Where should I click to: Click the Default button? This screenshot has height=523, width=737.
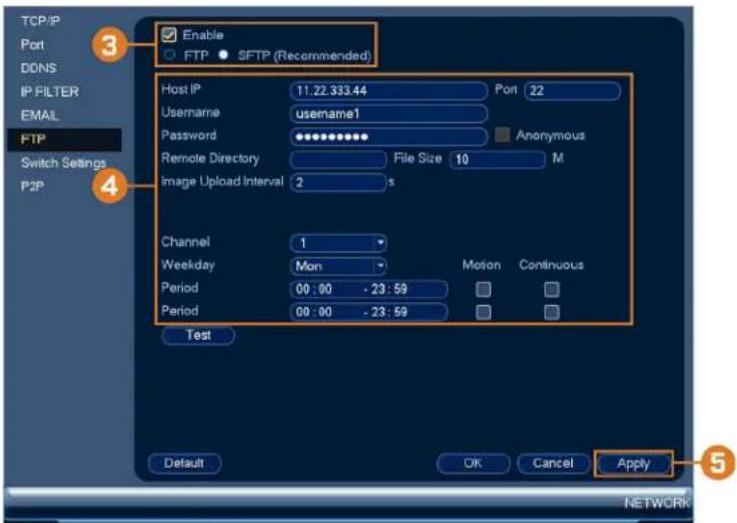(184, 463)
